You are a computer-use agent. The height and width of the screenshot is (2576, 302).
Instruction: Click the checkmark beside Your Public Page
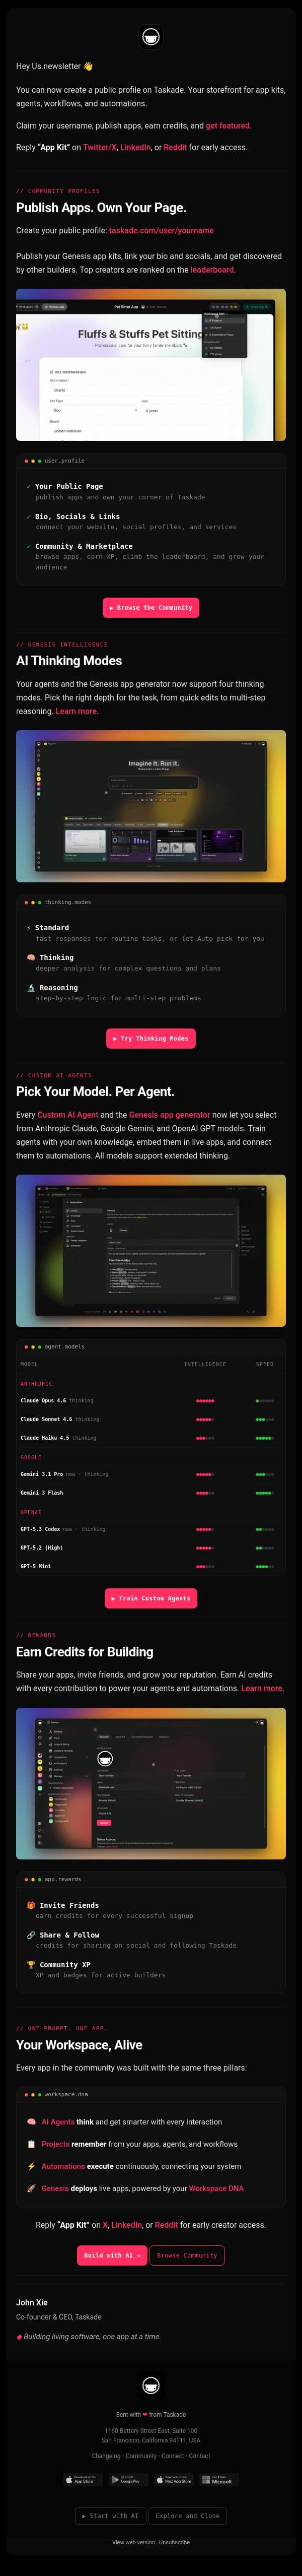click(29, 486)
